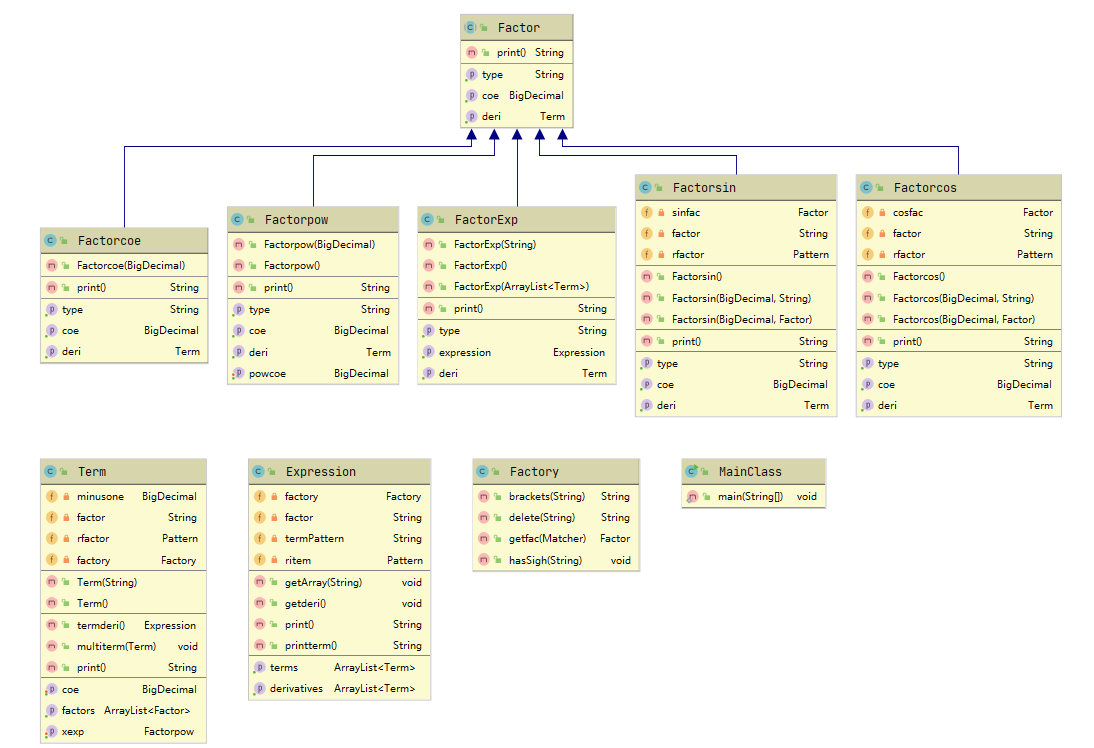
Task: Click the getderi() method in Expression
Action: (339, 603)
